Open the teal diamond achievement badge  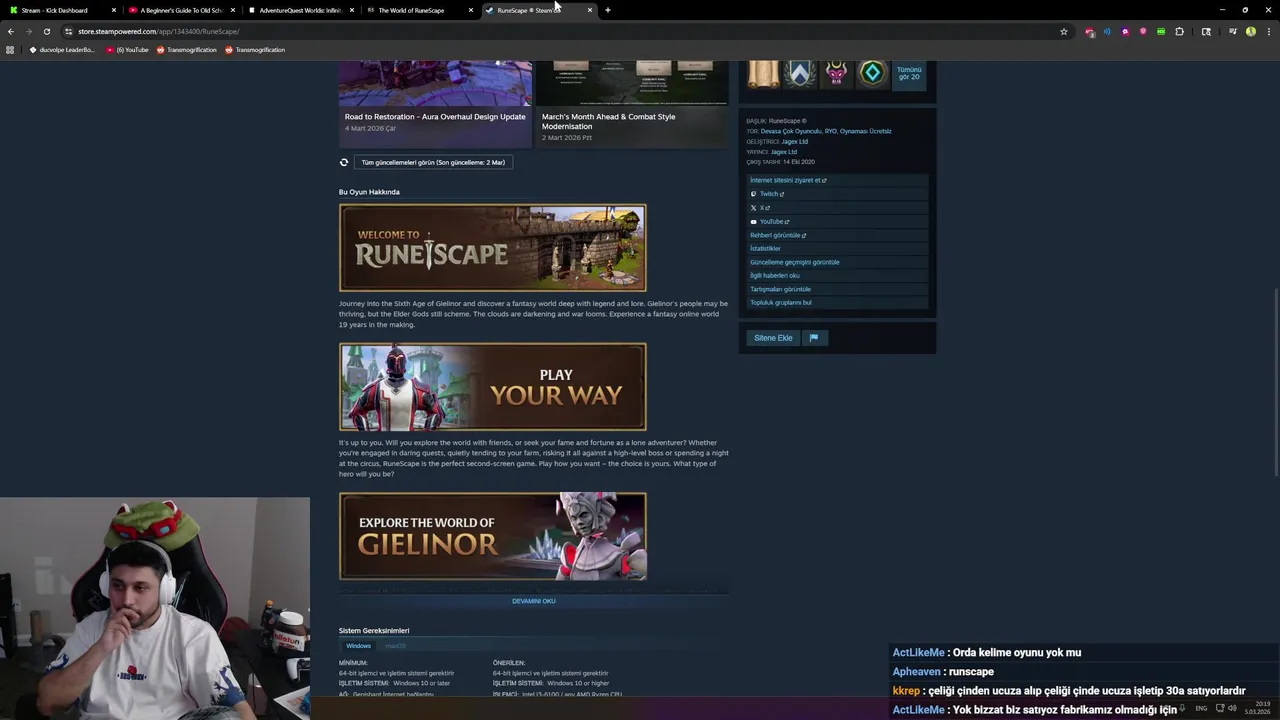[x=873, y=73]
